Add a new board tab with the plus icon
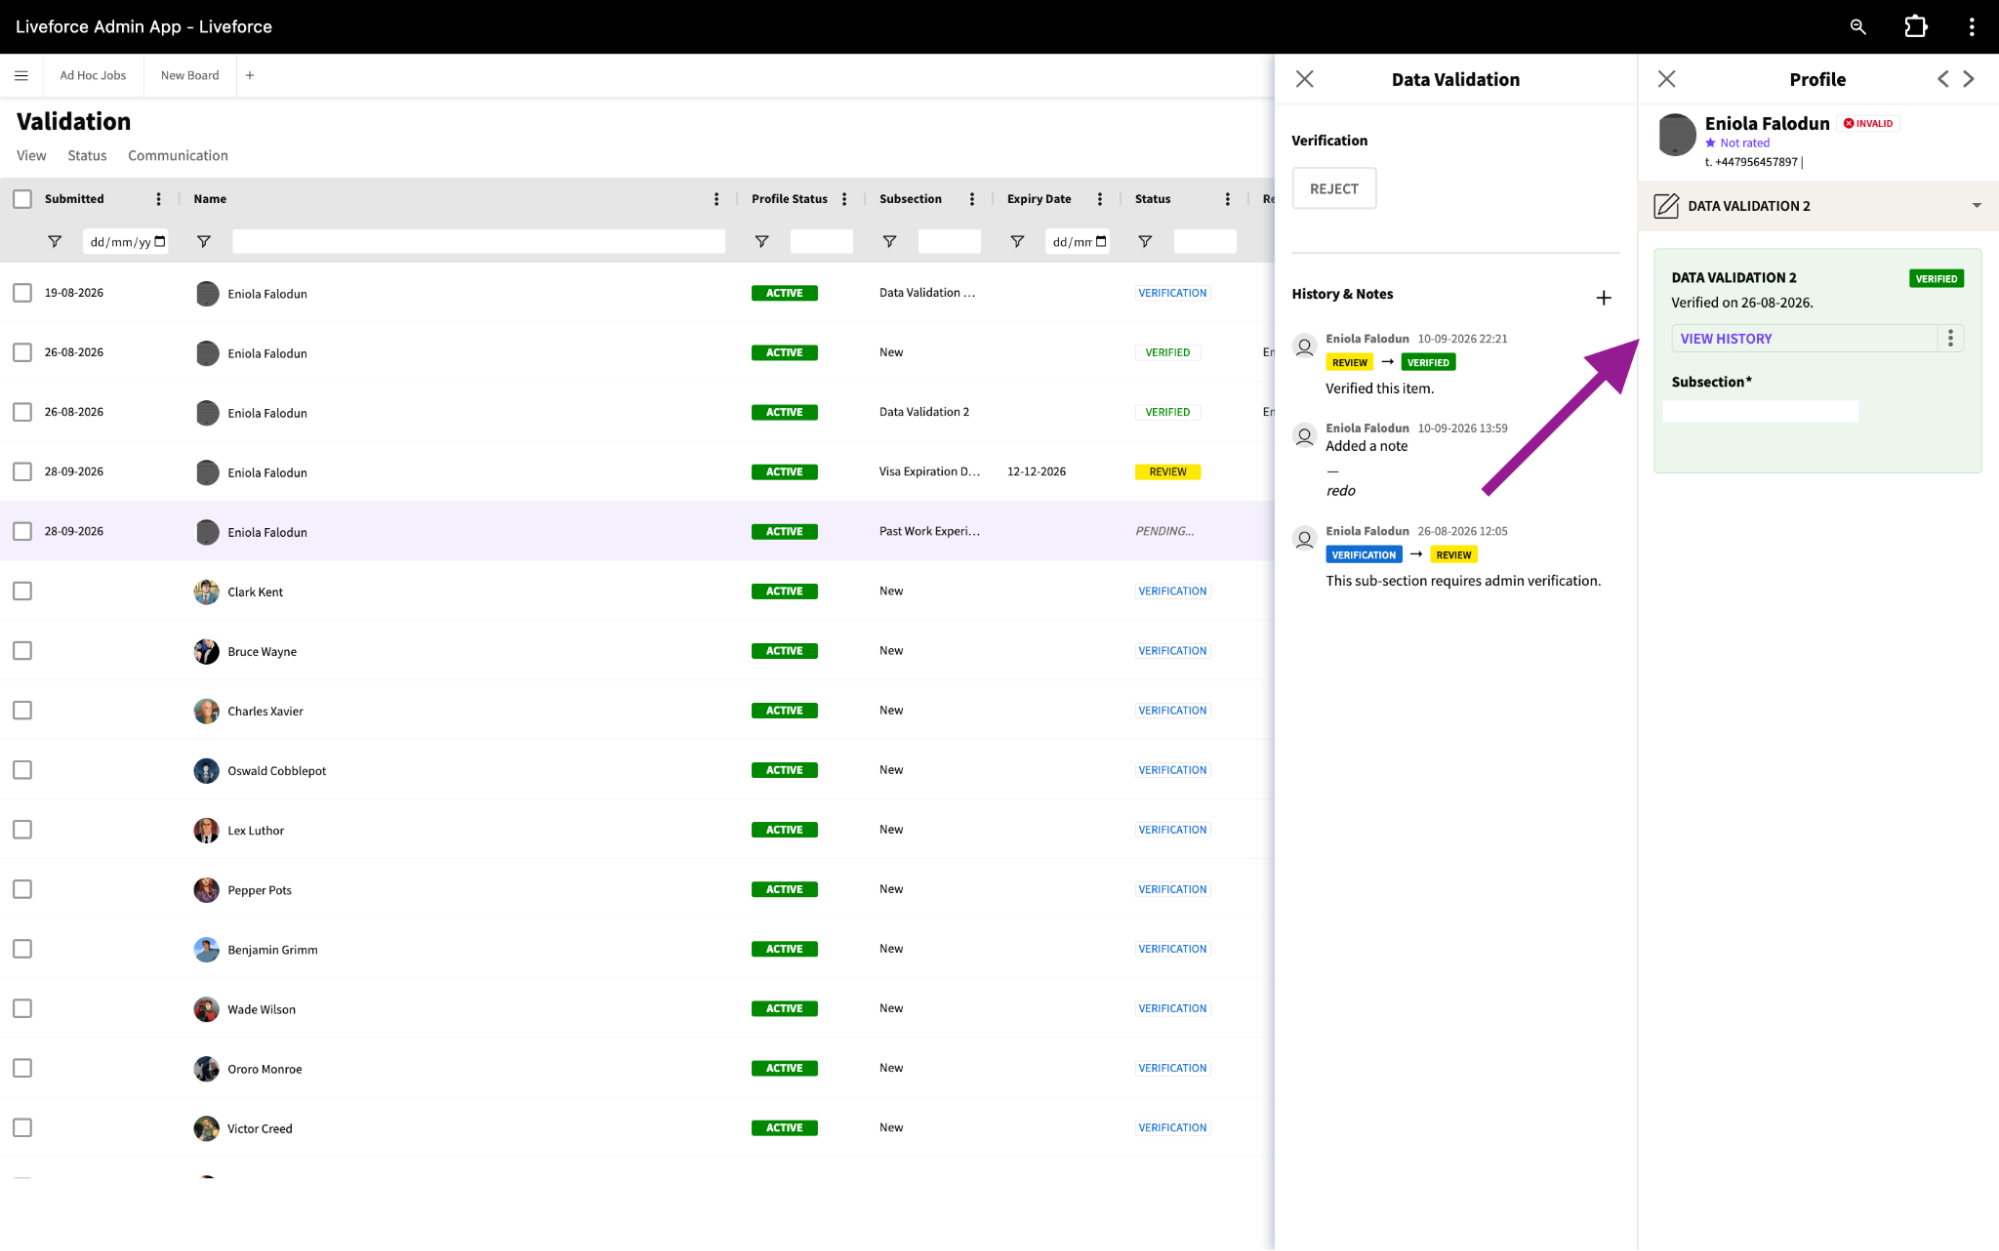The width and height of the screenshot is (1999, 1251). pyautogui.click(x=250, y=75)
